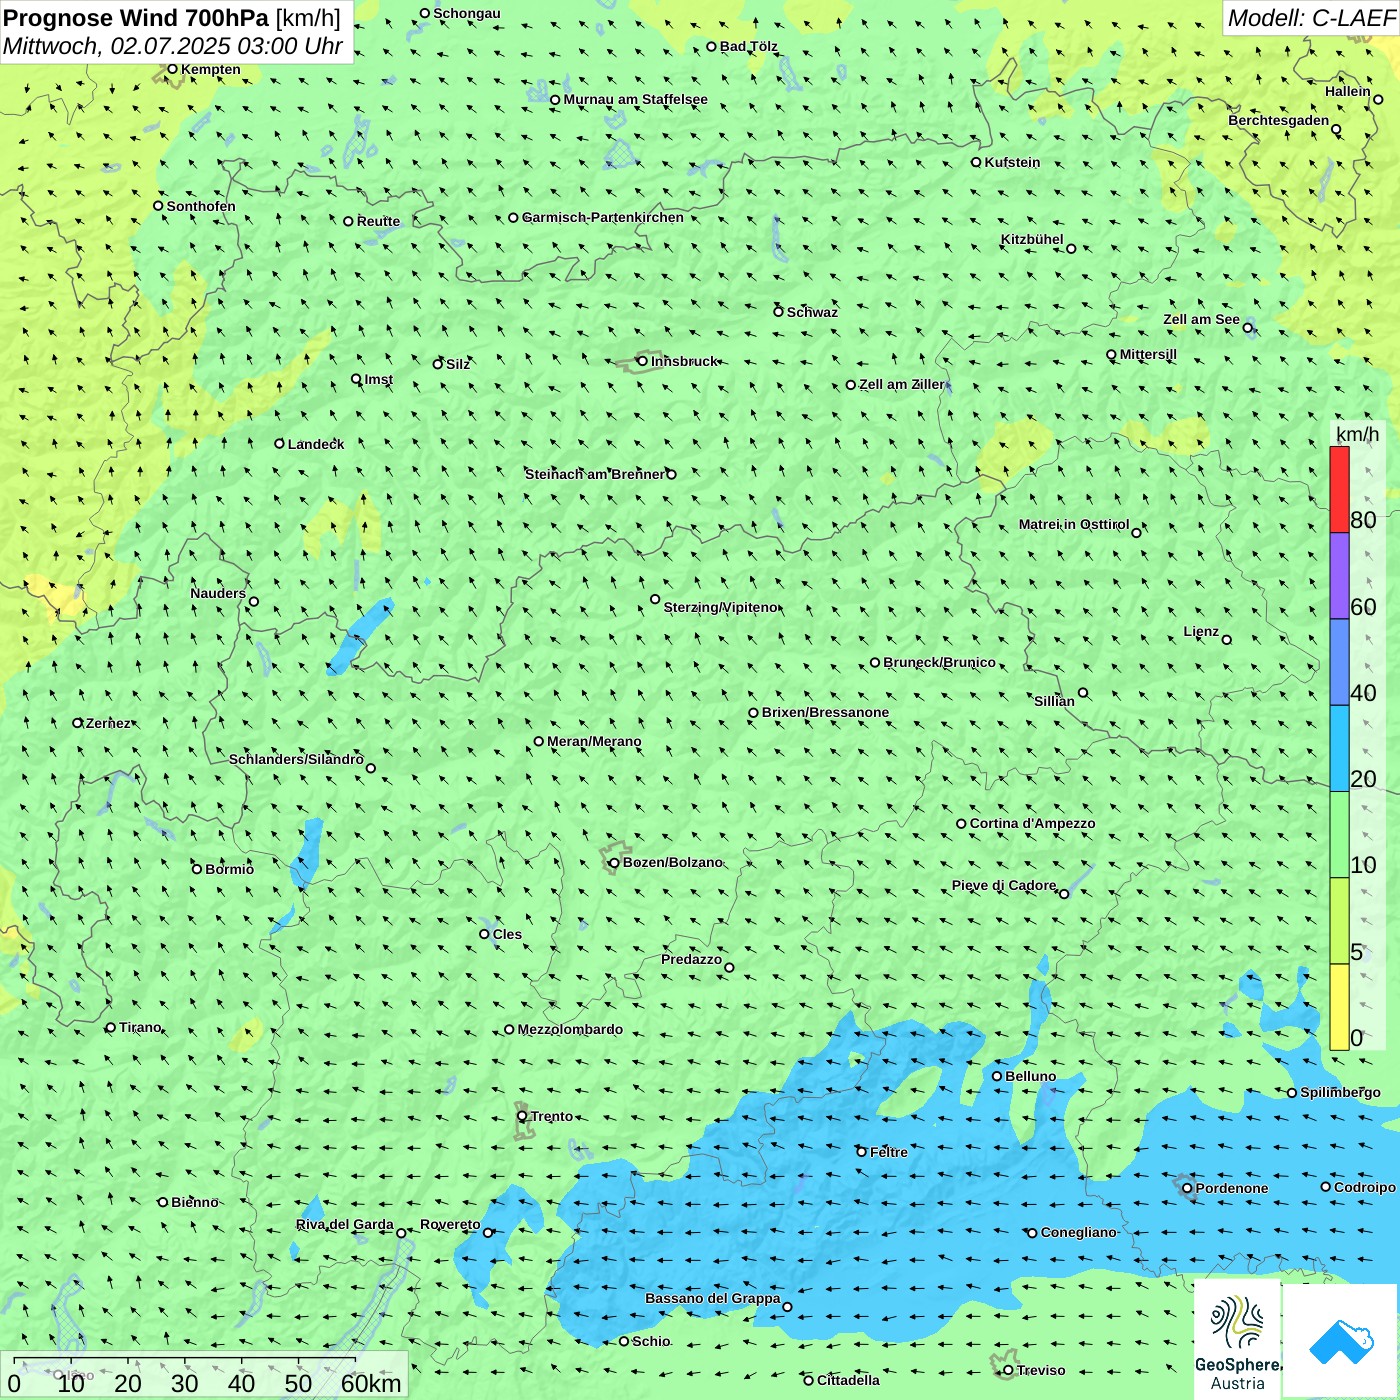Click the Schio city label

pyautogui.click(x=651, y=1341)
